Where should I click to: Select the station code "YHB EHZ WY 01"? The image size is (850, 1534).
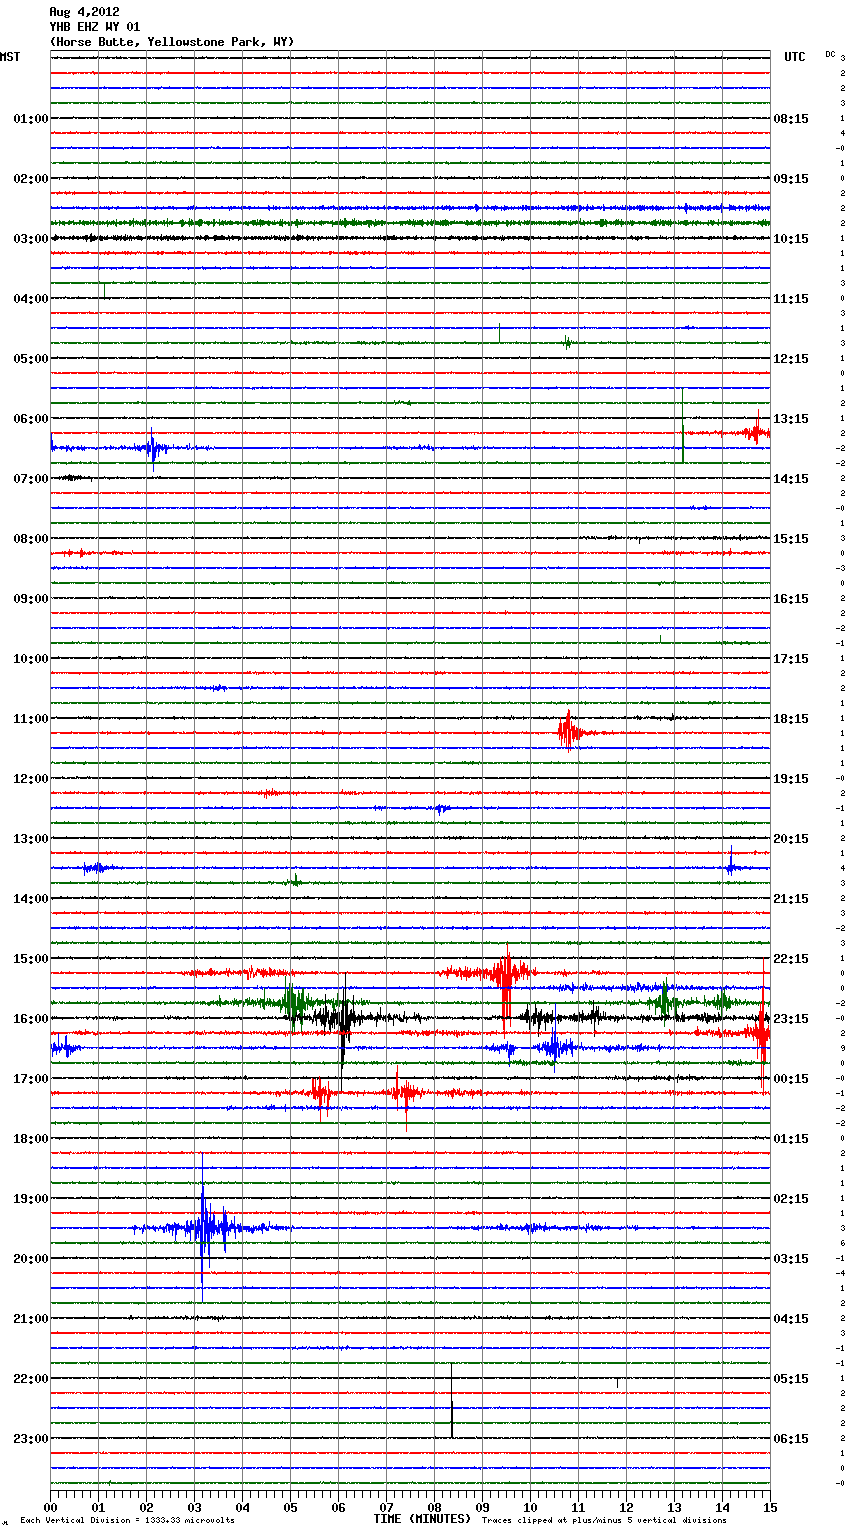pyautogui.click(x=95, y=27)
